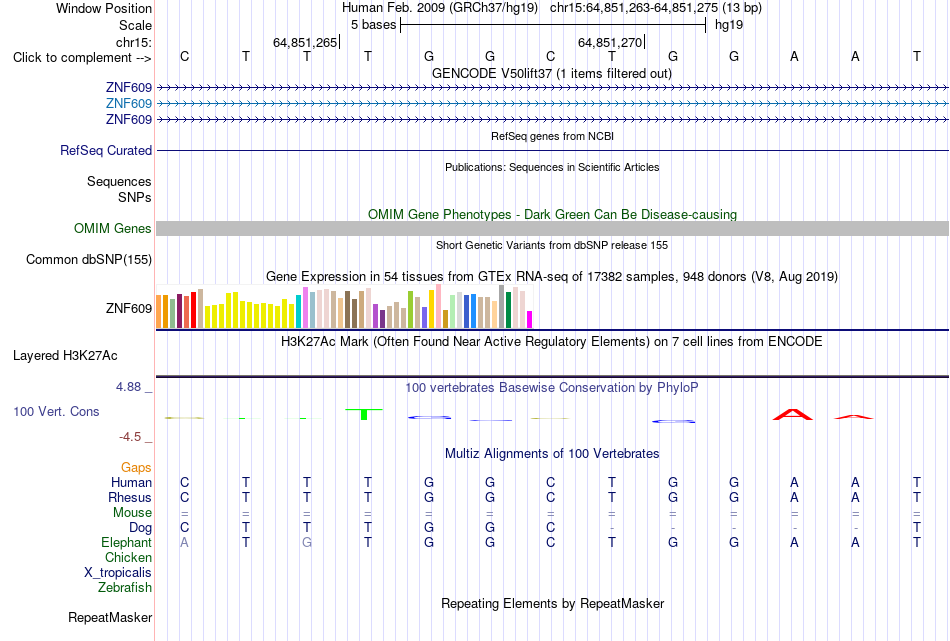The height and width of the screenshot is (641, 950).
Task: Click the hg19 label beside scale bar
Action: [x=729, y=25]
